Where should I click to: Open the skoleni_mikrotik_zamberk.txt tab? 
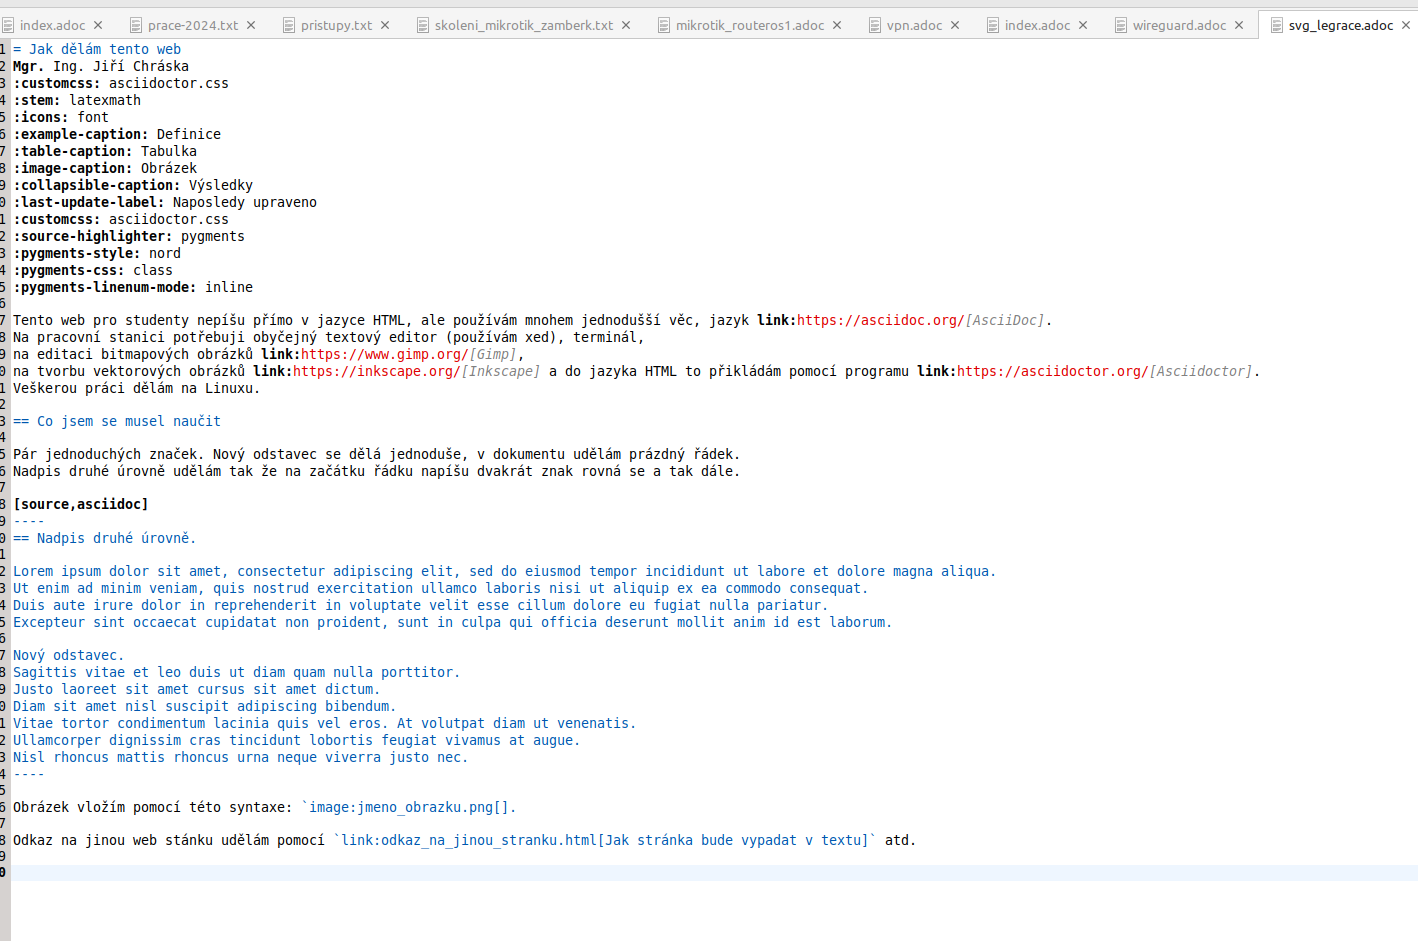[x=523, y=25]
